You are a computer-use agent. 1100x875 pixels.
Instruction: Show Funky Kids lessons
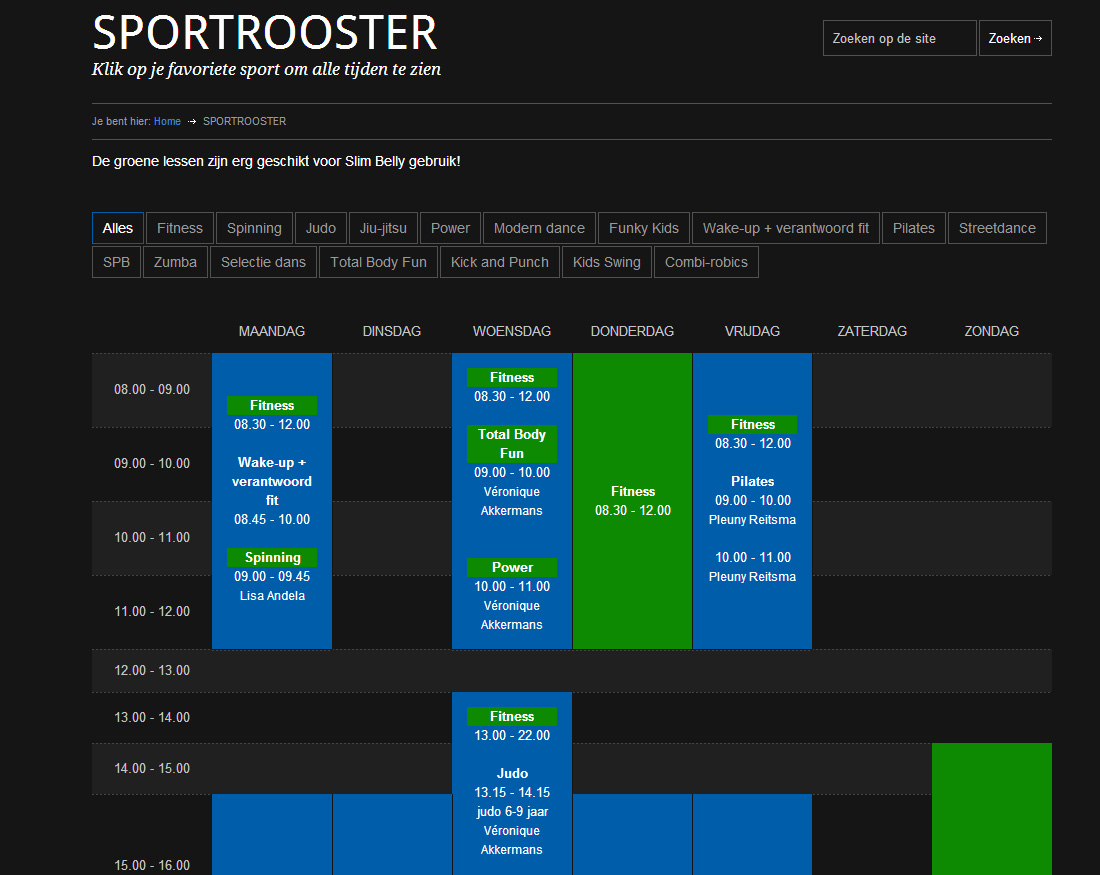pyautogui.click(x=644, y=228)
